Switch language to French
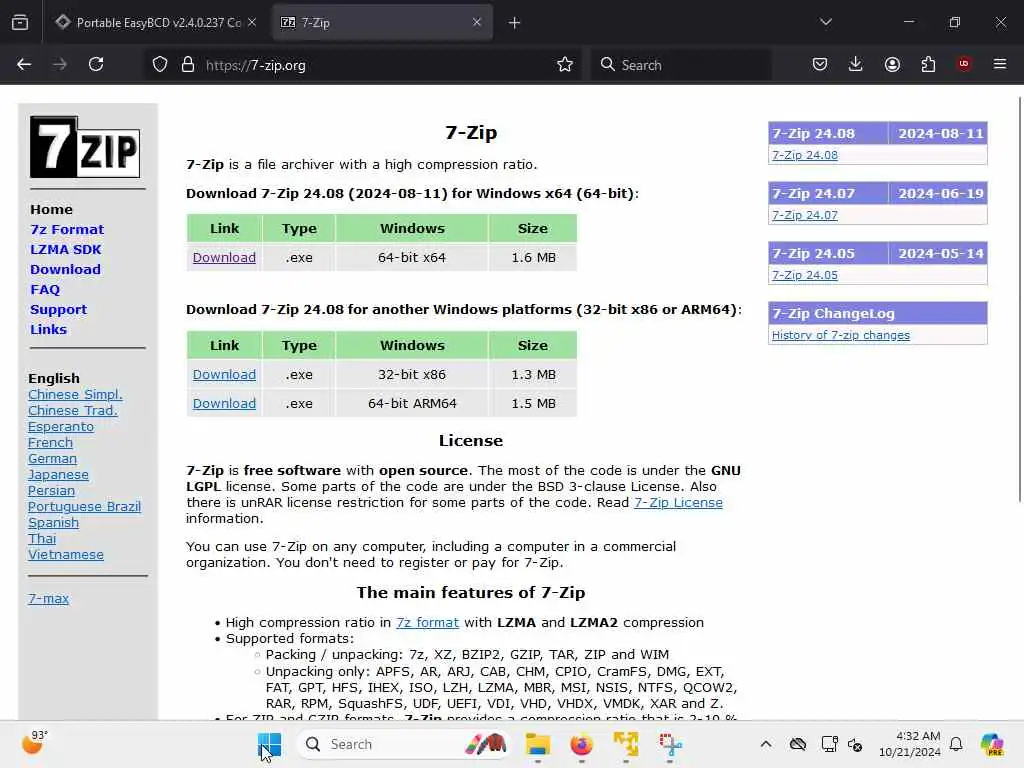This screenshot has width=1024, height=768. [x=50, y=443]
